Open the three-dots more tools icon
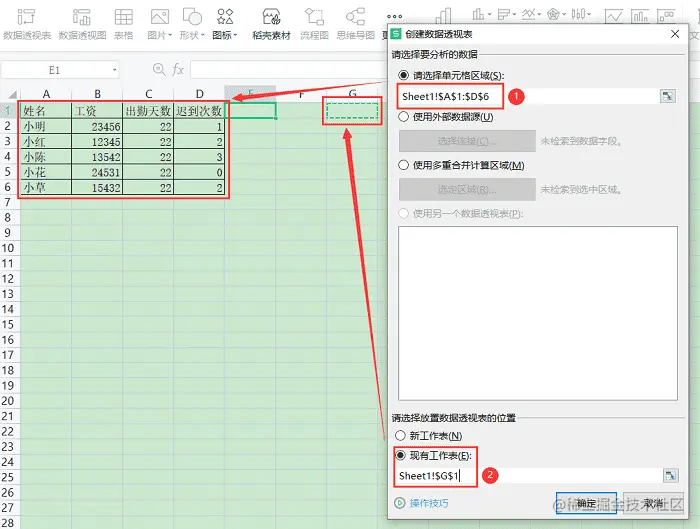700x529 pixels. (395, 16)
